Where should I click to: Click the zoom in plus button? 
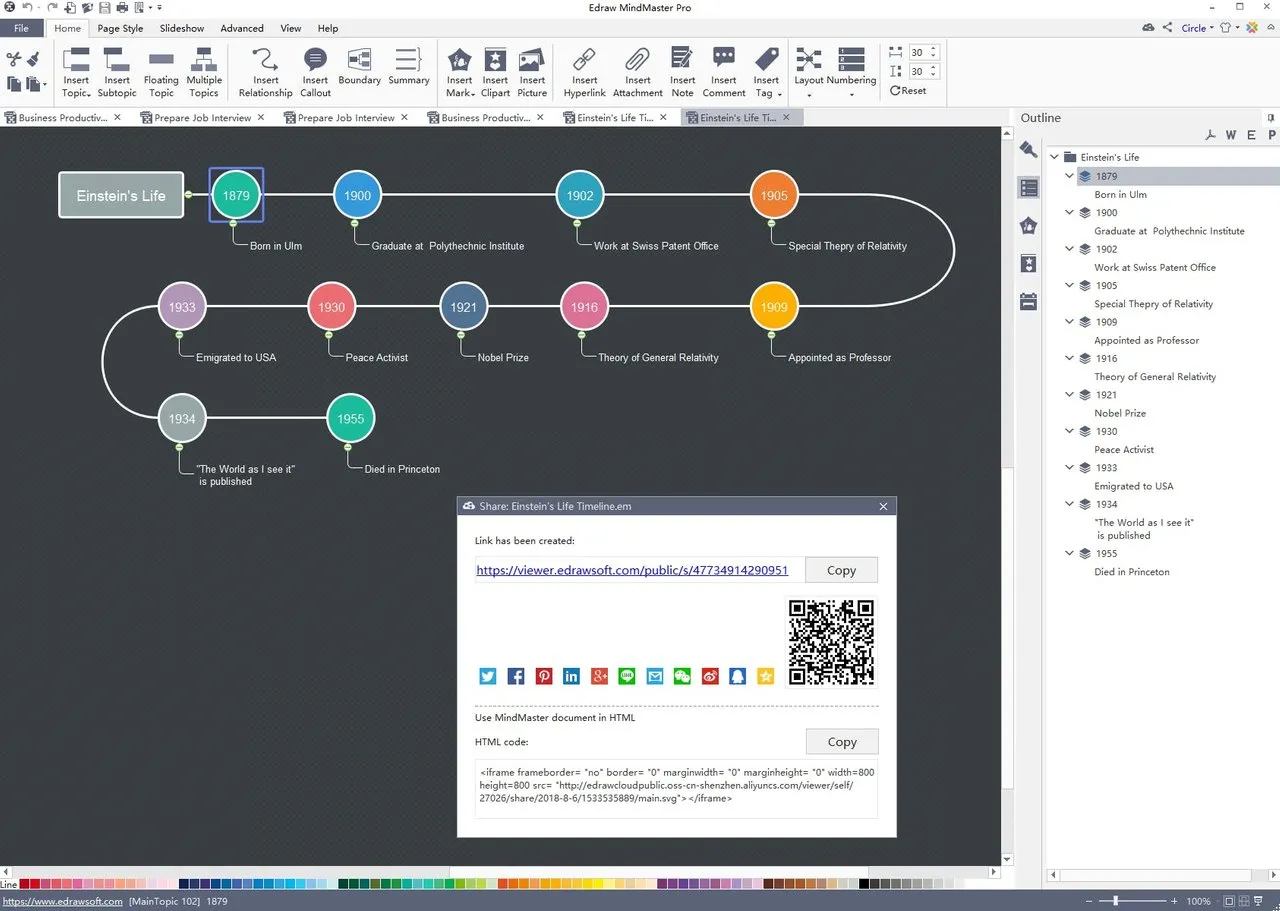click(x=1174, y=901)
